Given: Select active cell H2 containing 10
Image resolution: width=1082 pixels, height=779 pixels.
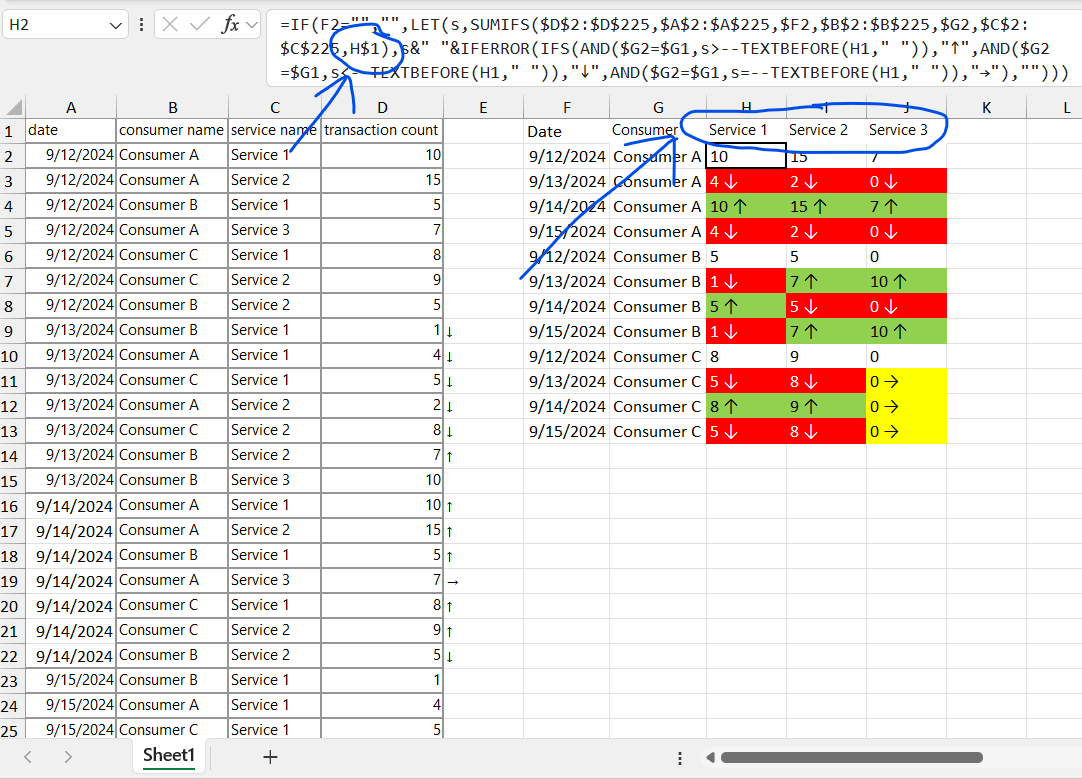Looking at the screenshot, I should click(746, 156).
